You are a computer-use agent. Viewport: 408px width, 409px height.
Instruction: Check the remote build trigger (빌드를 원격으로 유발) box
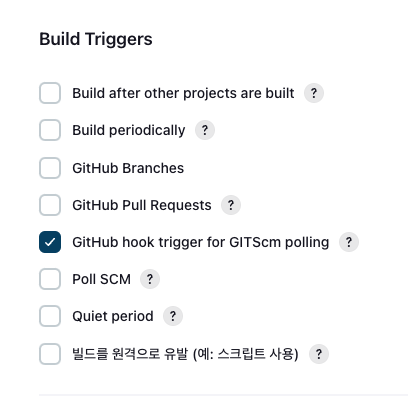coord(50,354)
